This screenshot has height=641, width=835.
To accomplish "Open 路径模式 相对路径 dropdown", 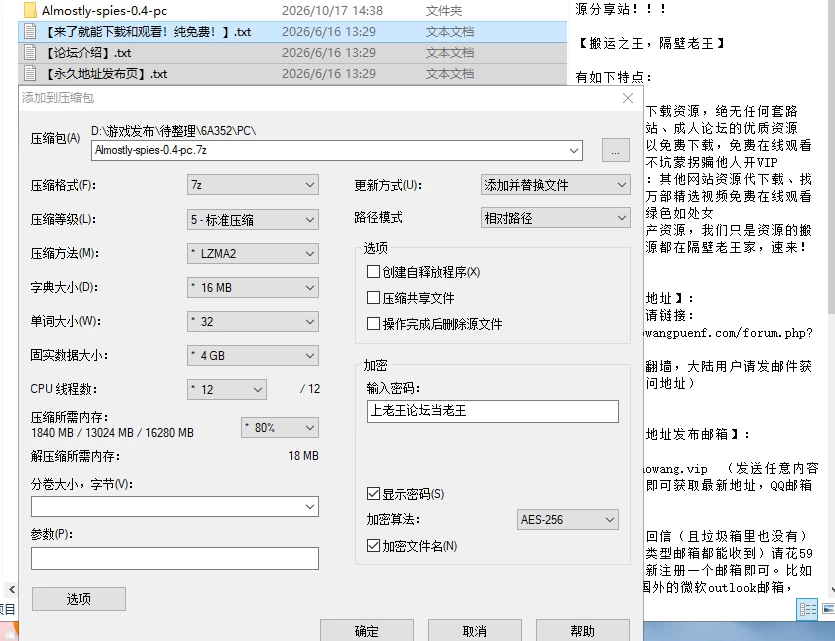I will 555,218.
